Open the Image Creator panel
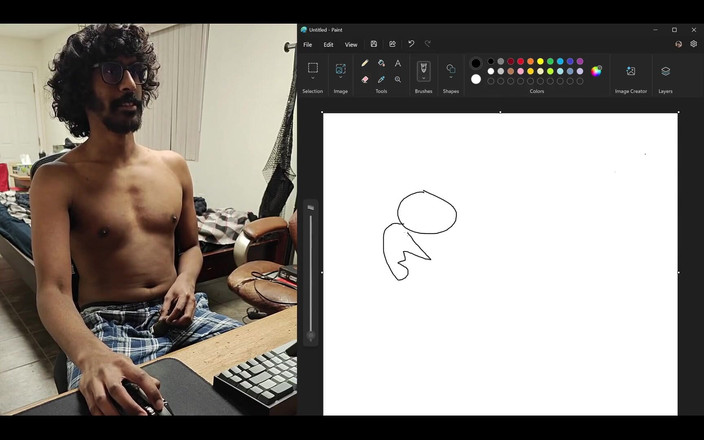 point(630,71)
